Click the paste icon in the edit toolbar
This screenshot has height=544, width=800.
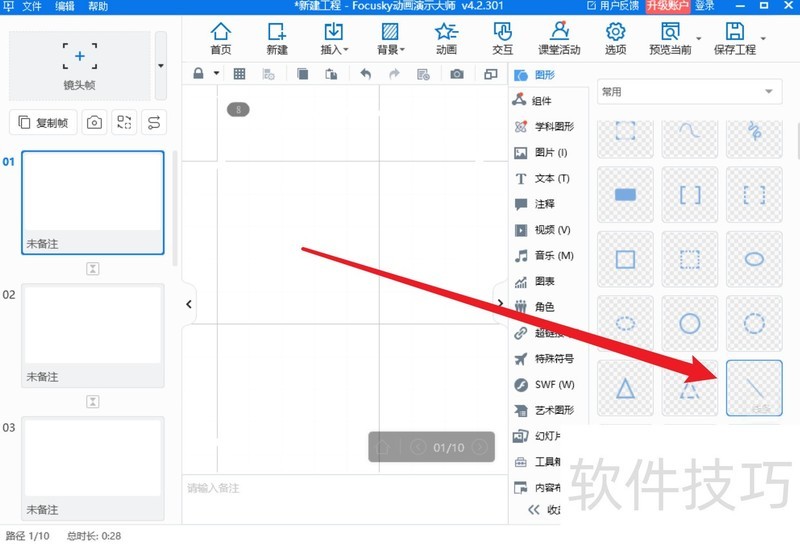point(331,74)
